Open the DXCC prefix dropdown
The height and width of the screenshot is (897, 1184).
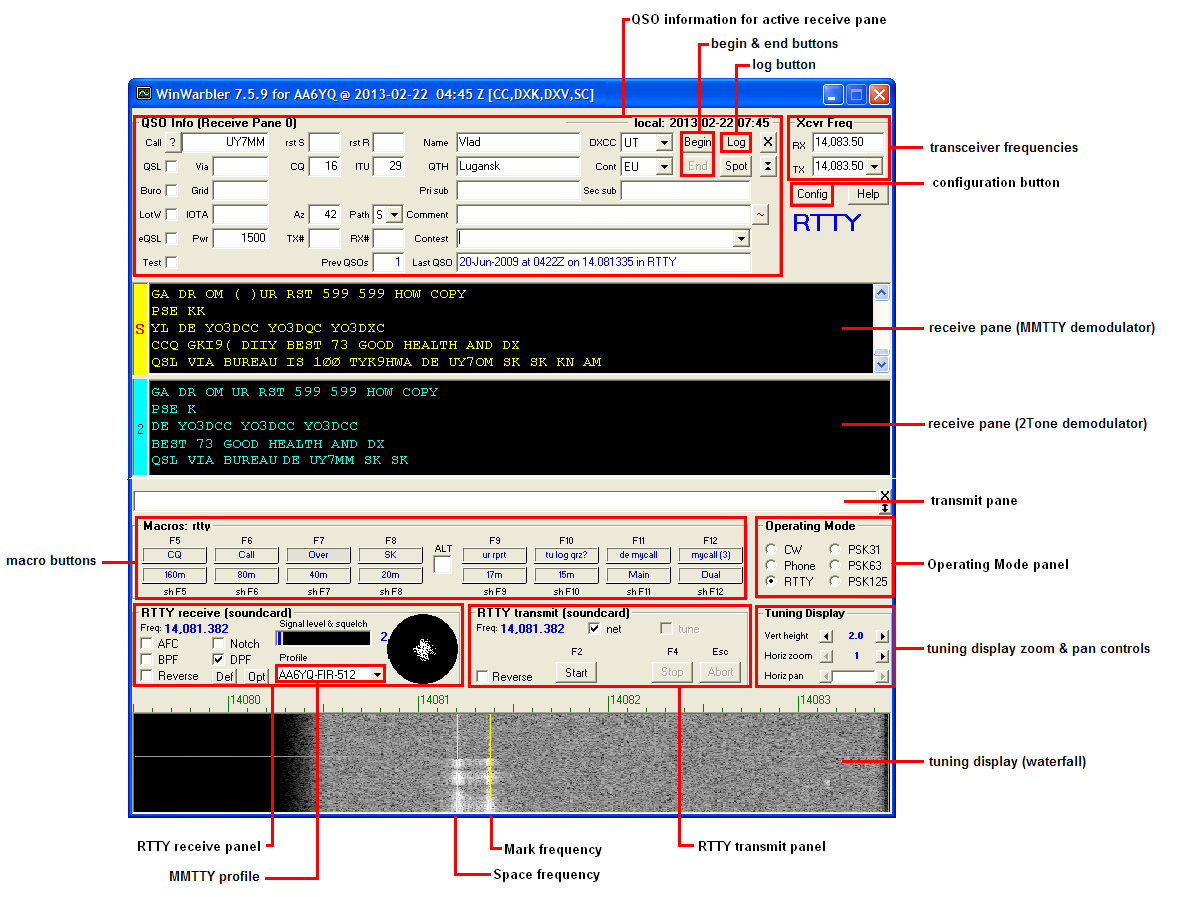point(664,143)
